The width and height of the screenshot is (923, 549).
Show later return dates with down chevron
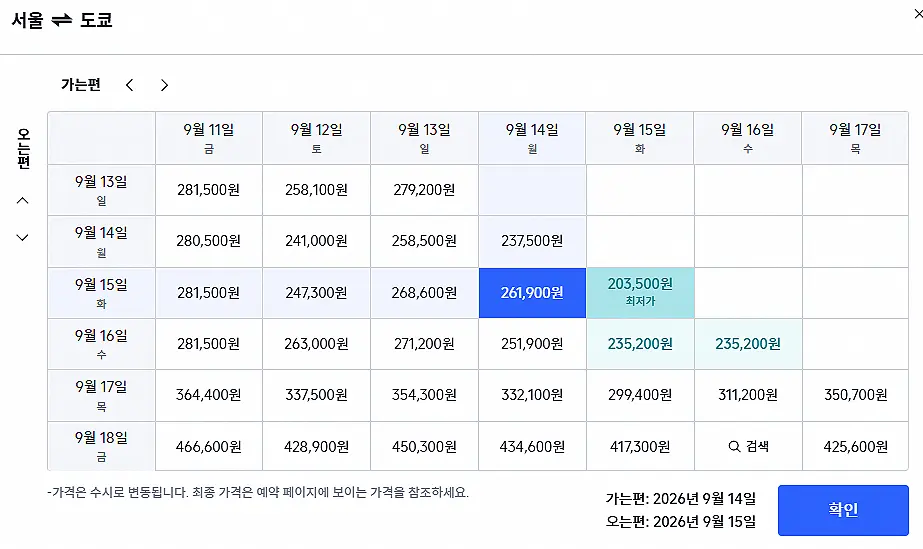(x=22, y=238)
